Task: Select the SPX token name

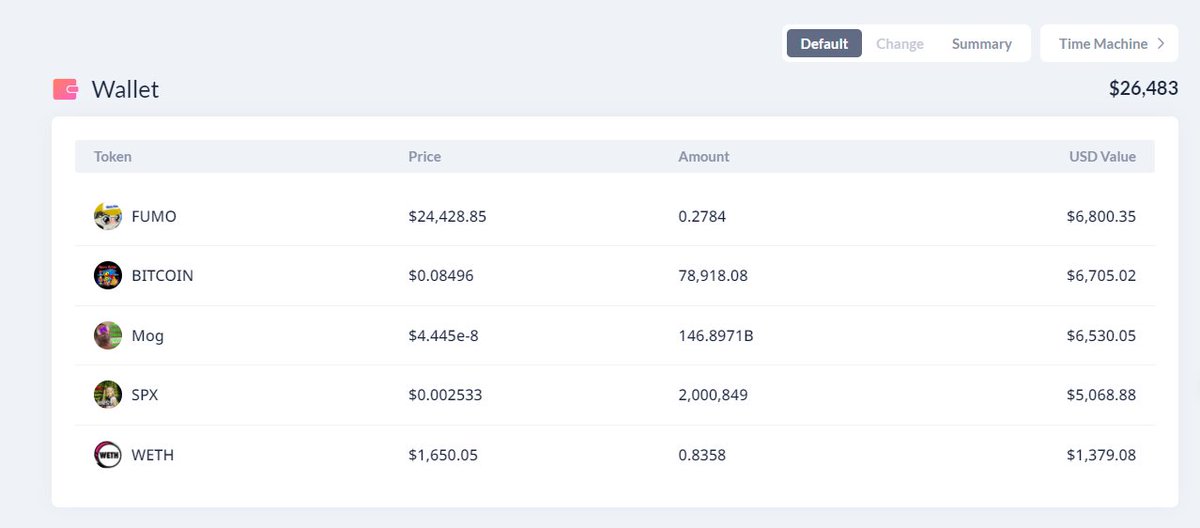Action: point(145,395)
